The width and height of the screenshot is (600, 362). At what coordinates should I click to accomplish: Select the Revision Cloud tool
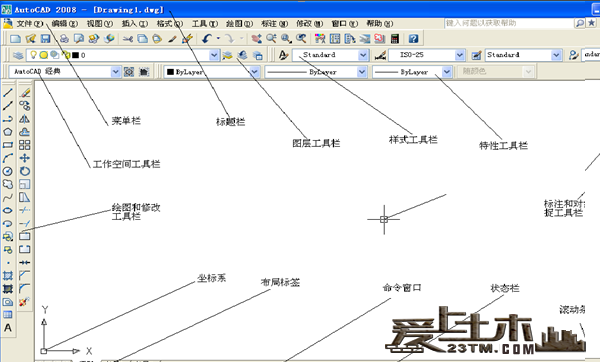pos(8,184)
